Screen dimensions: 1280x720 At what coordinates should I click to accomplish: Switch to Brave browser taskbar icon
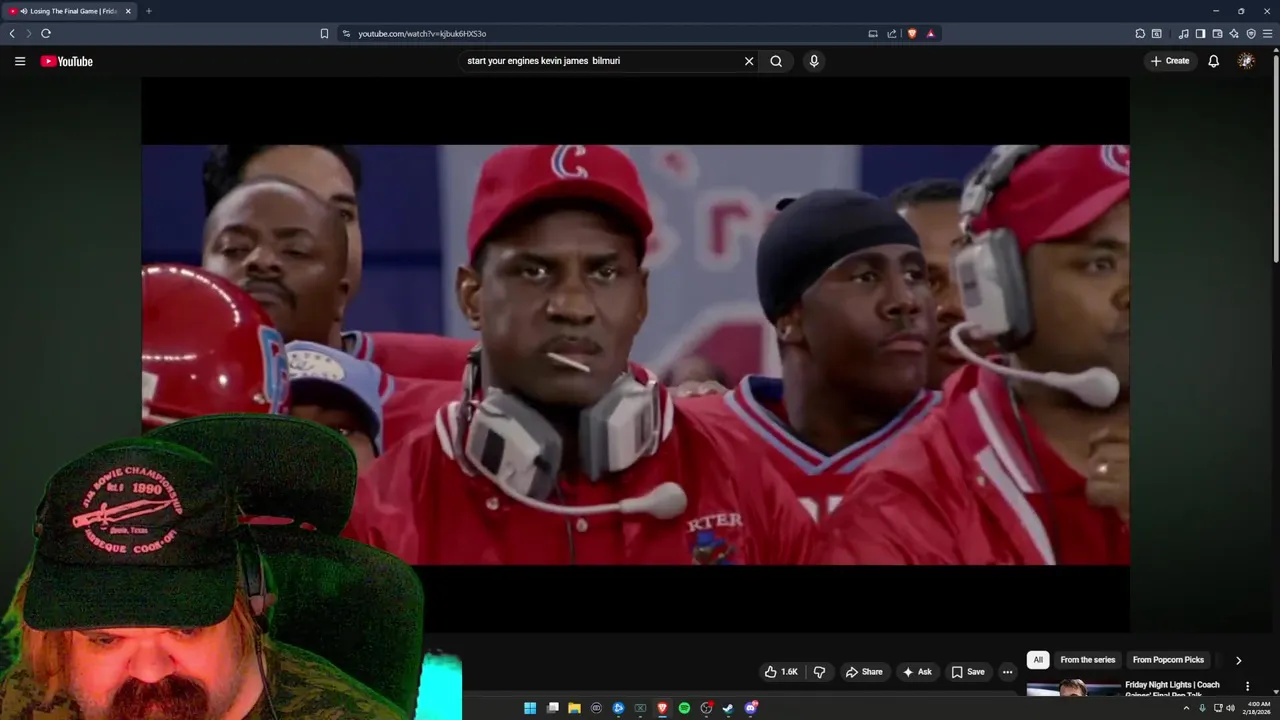click(662, 708)
